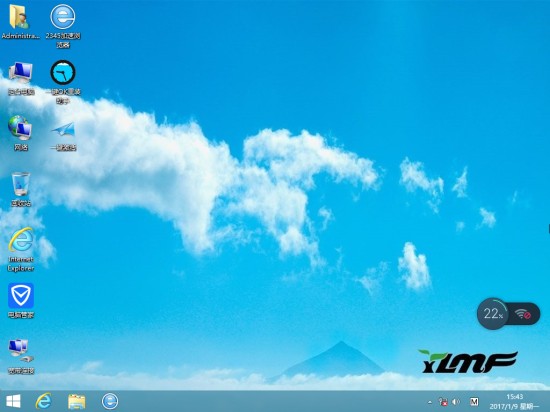The image size is (550, 412).
Task: Select the Recycle Bin icon
Action: (x=21, y=189)
